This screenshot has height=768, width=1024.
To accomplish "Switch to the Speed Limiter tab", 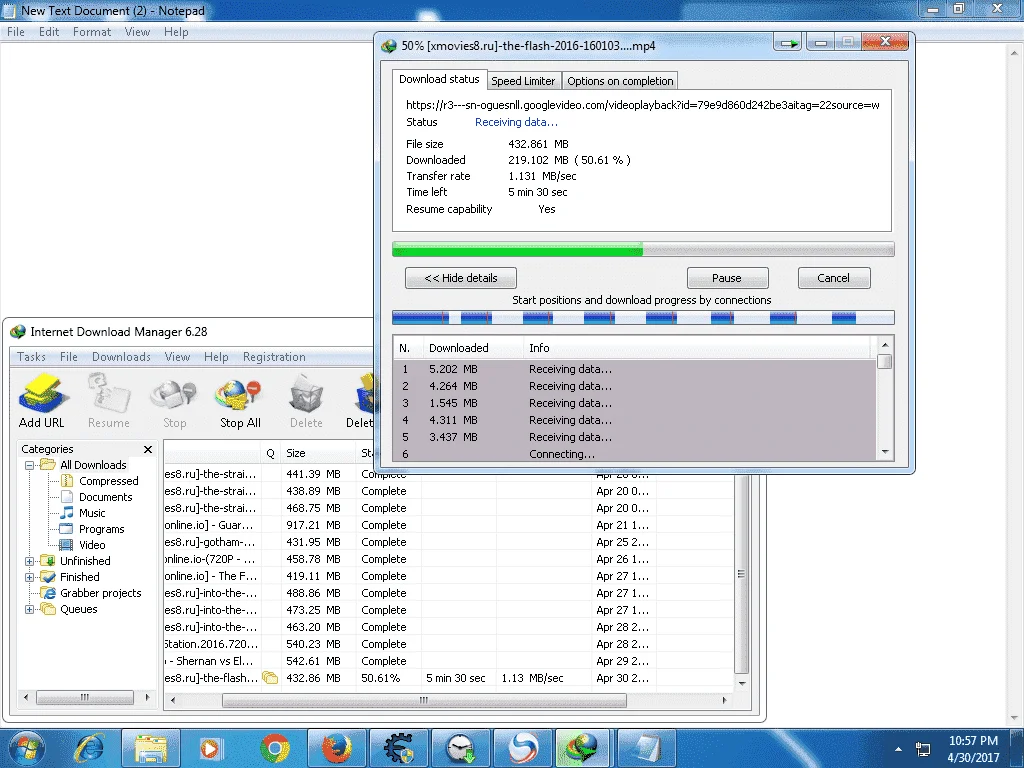I will [x=523, y=81].
